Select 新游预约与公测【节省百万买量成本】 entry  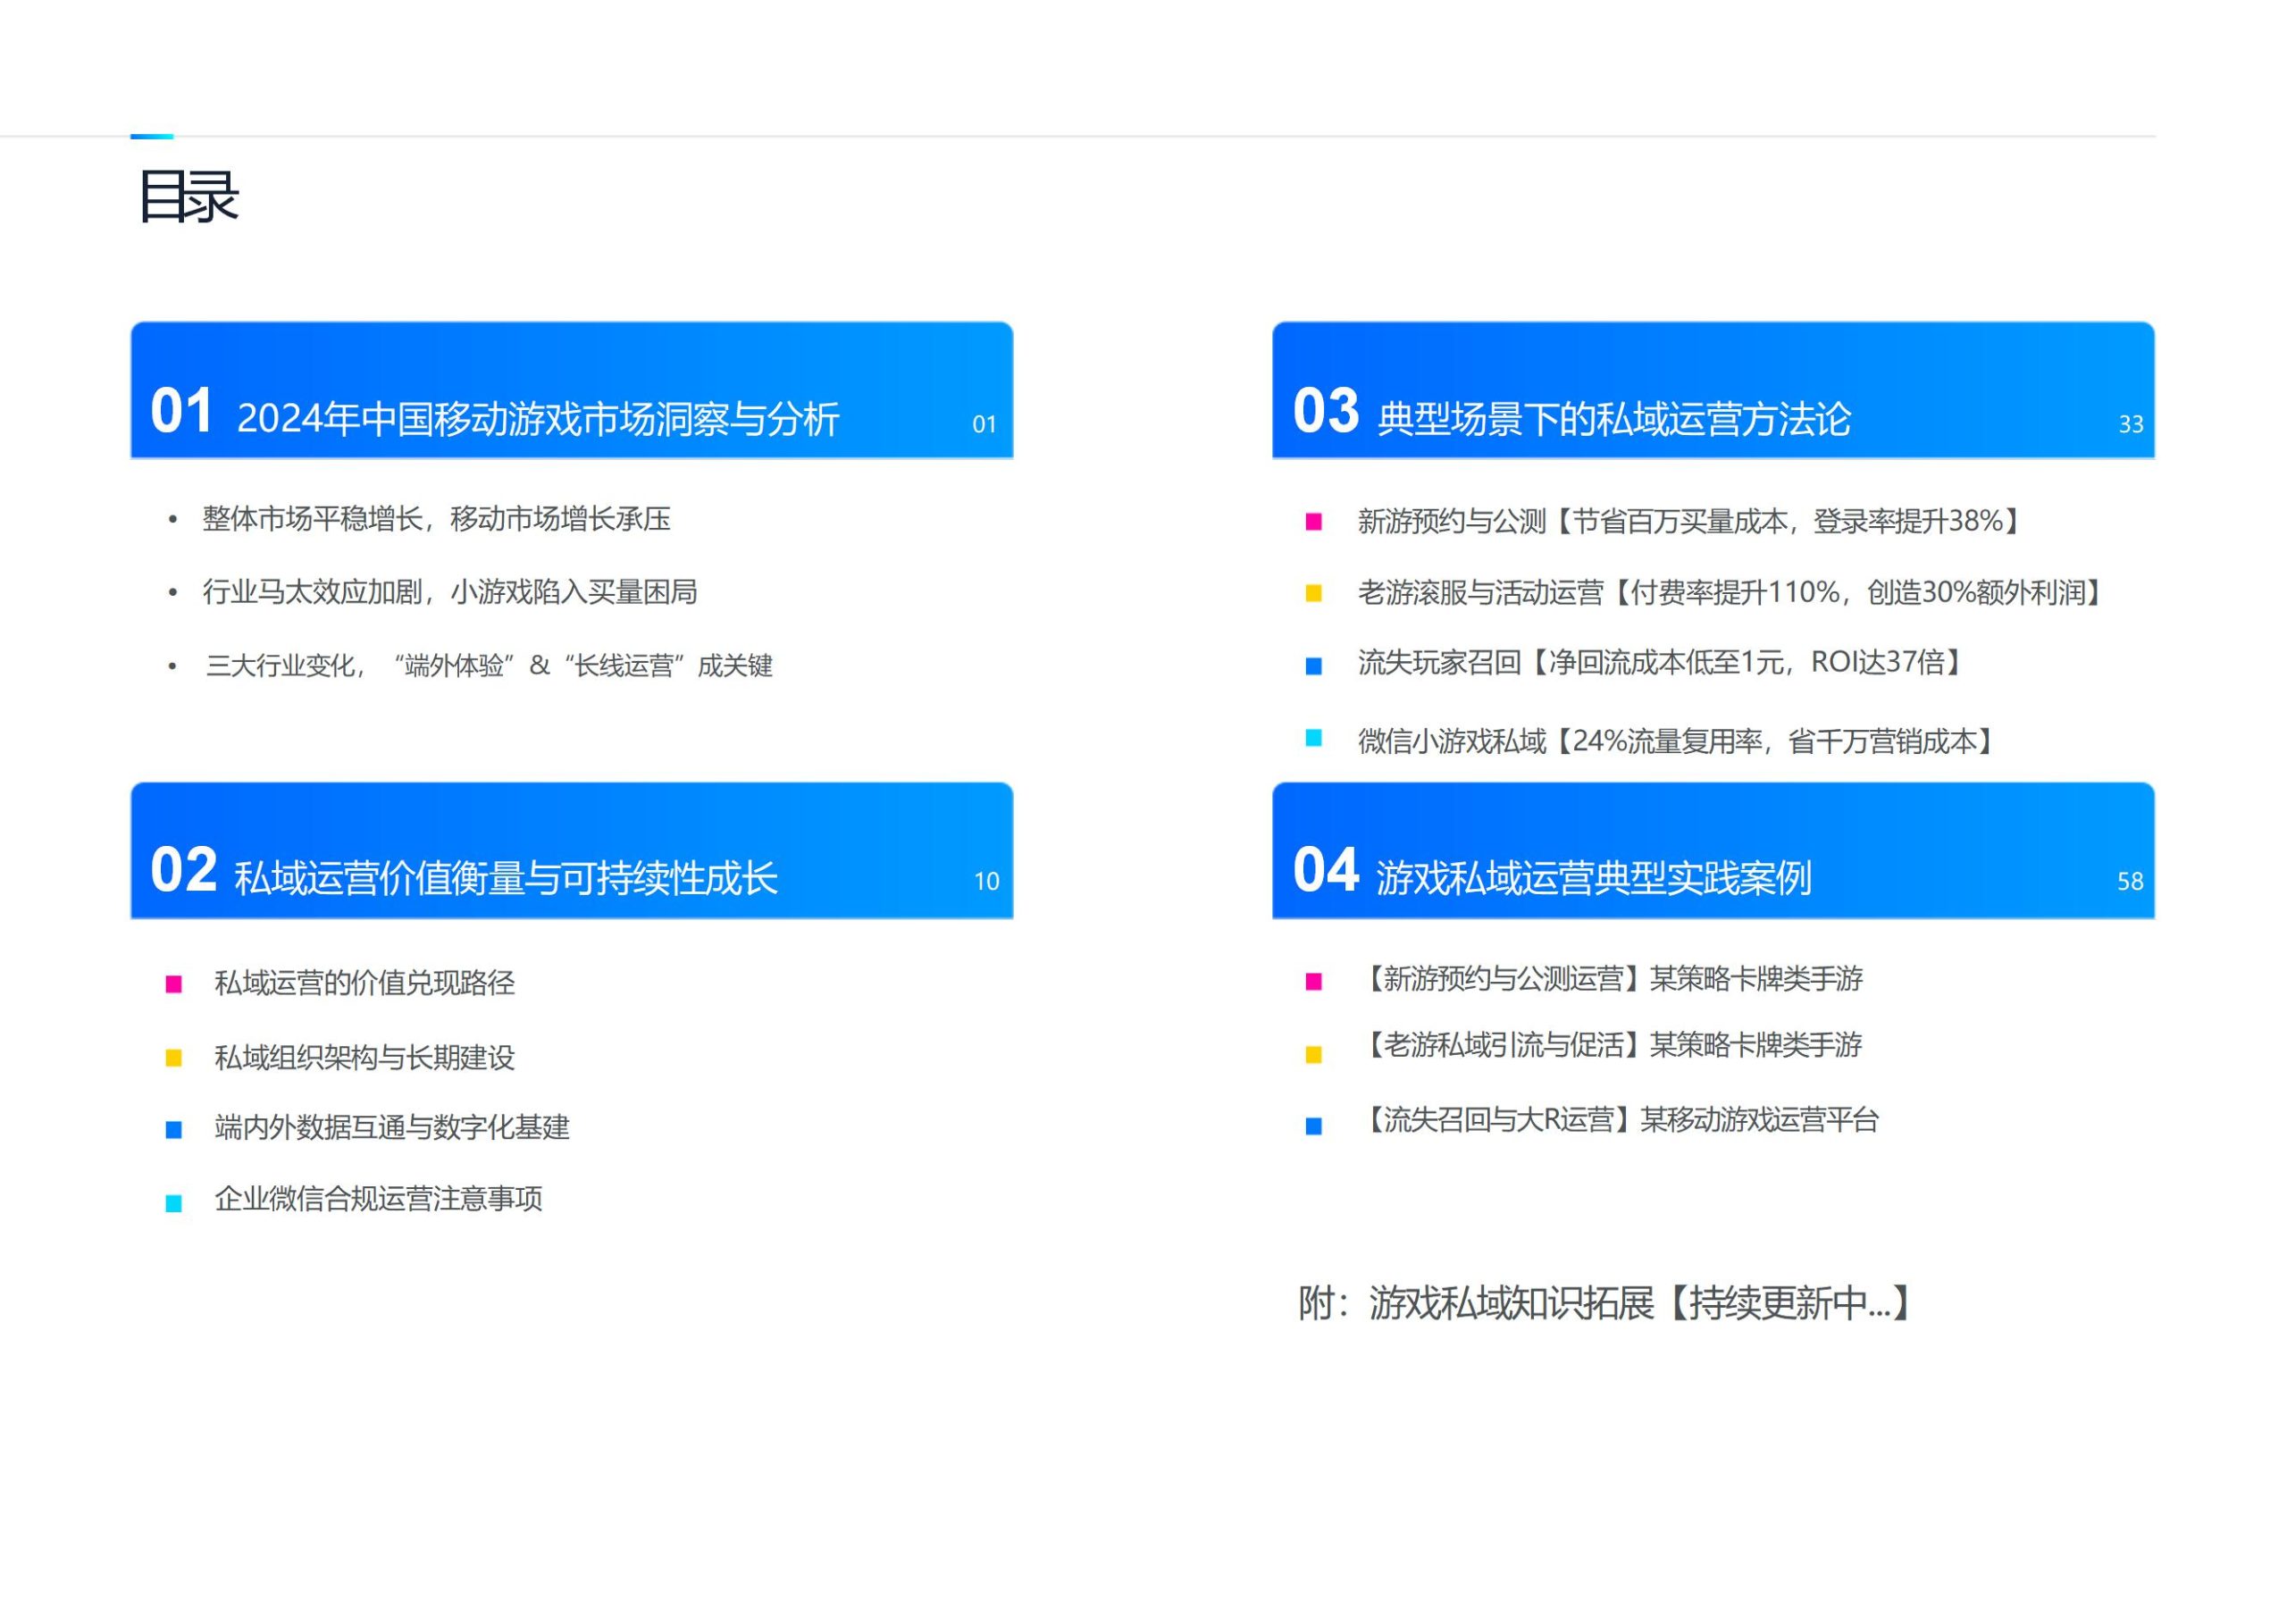[x=1690, y=521]
